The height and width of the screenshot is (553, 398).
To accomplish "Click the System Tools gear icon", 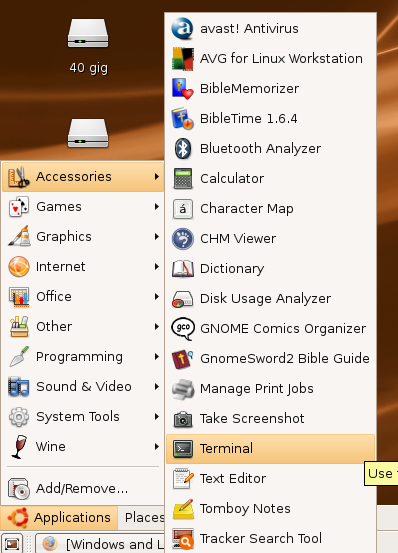I will click(x=19, y=417).
